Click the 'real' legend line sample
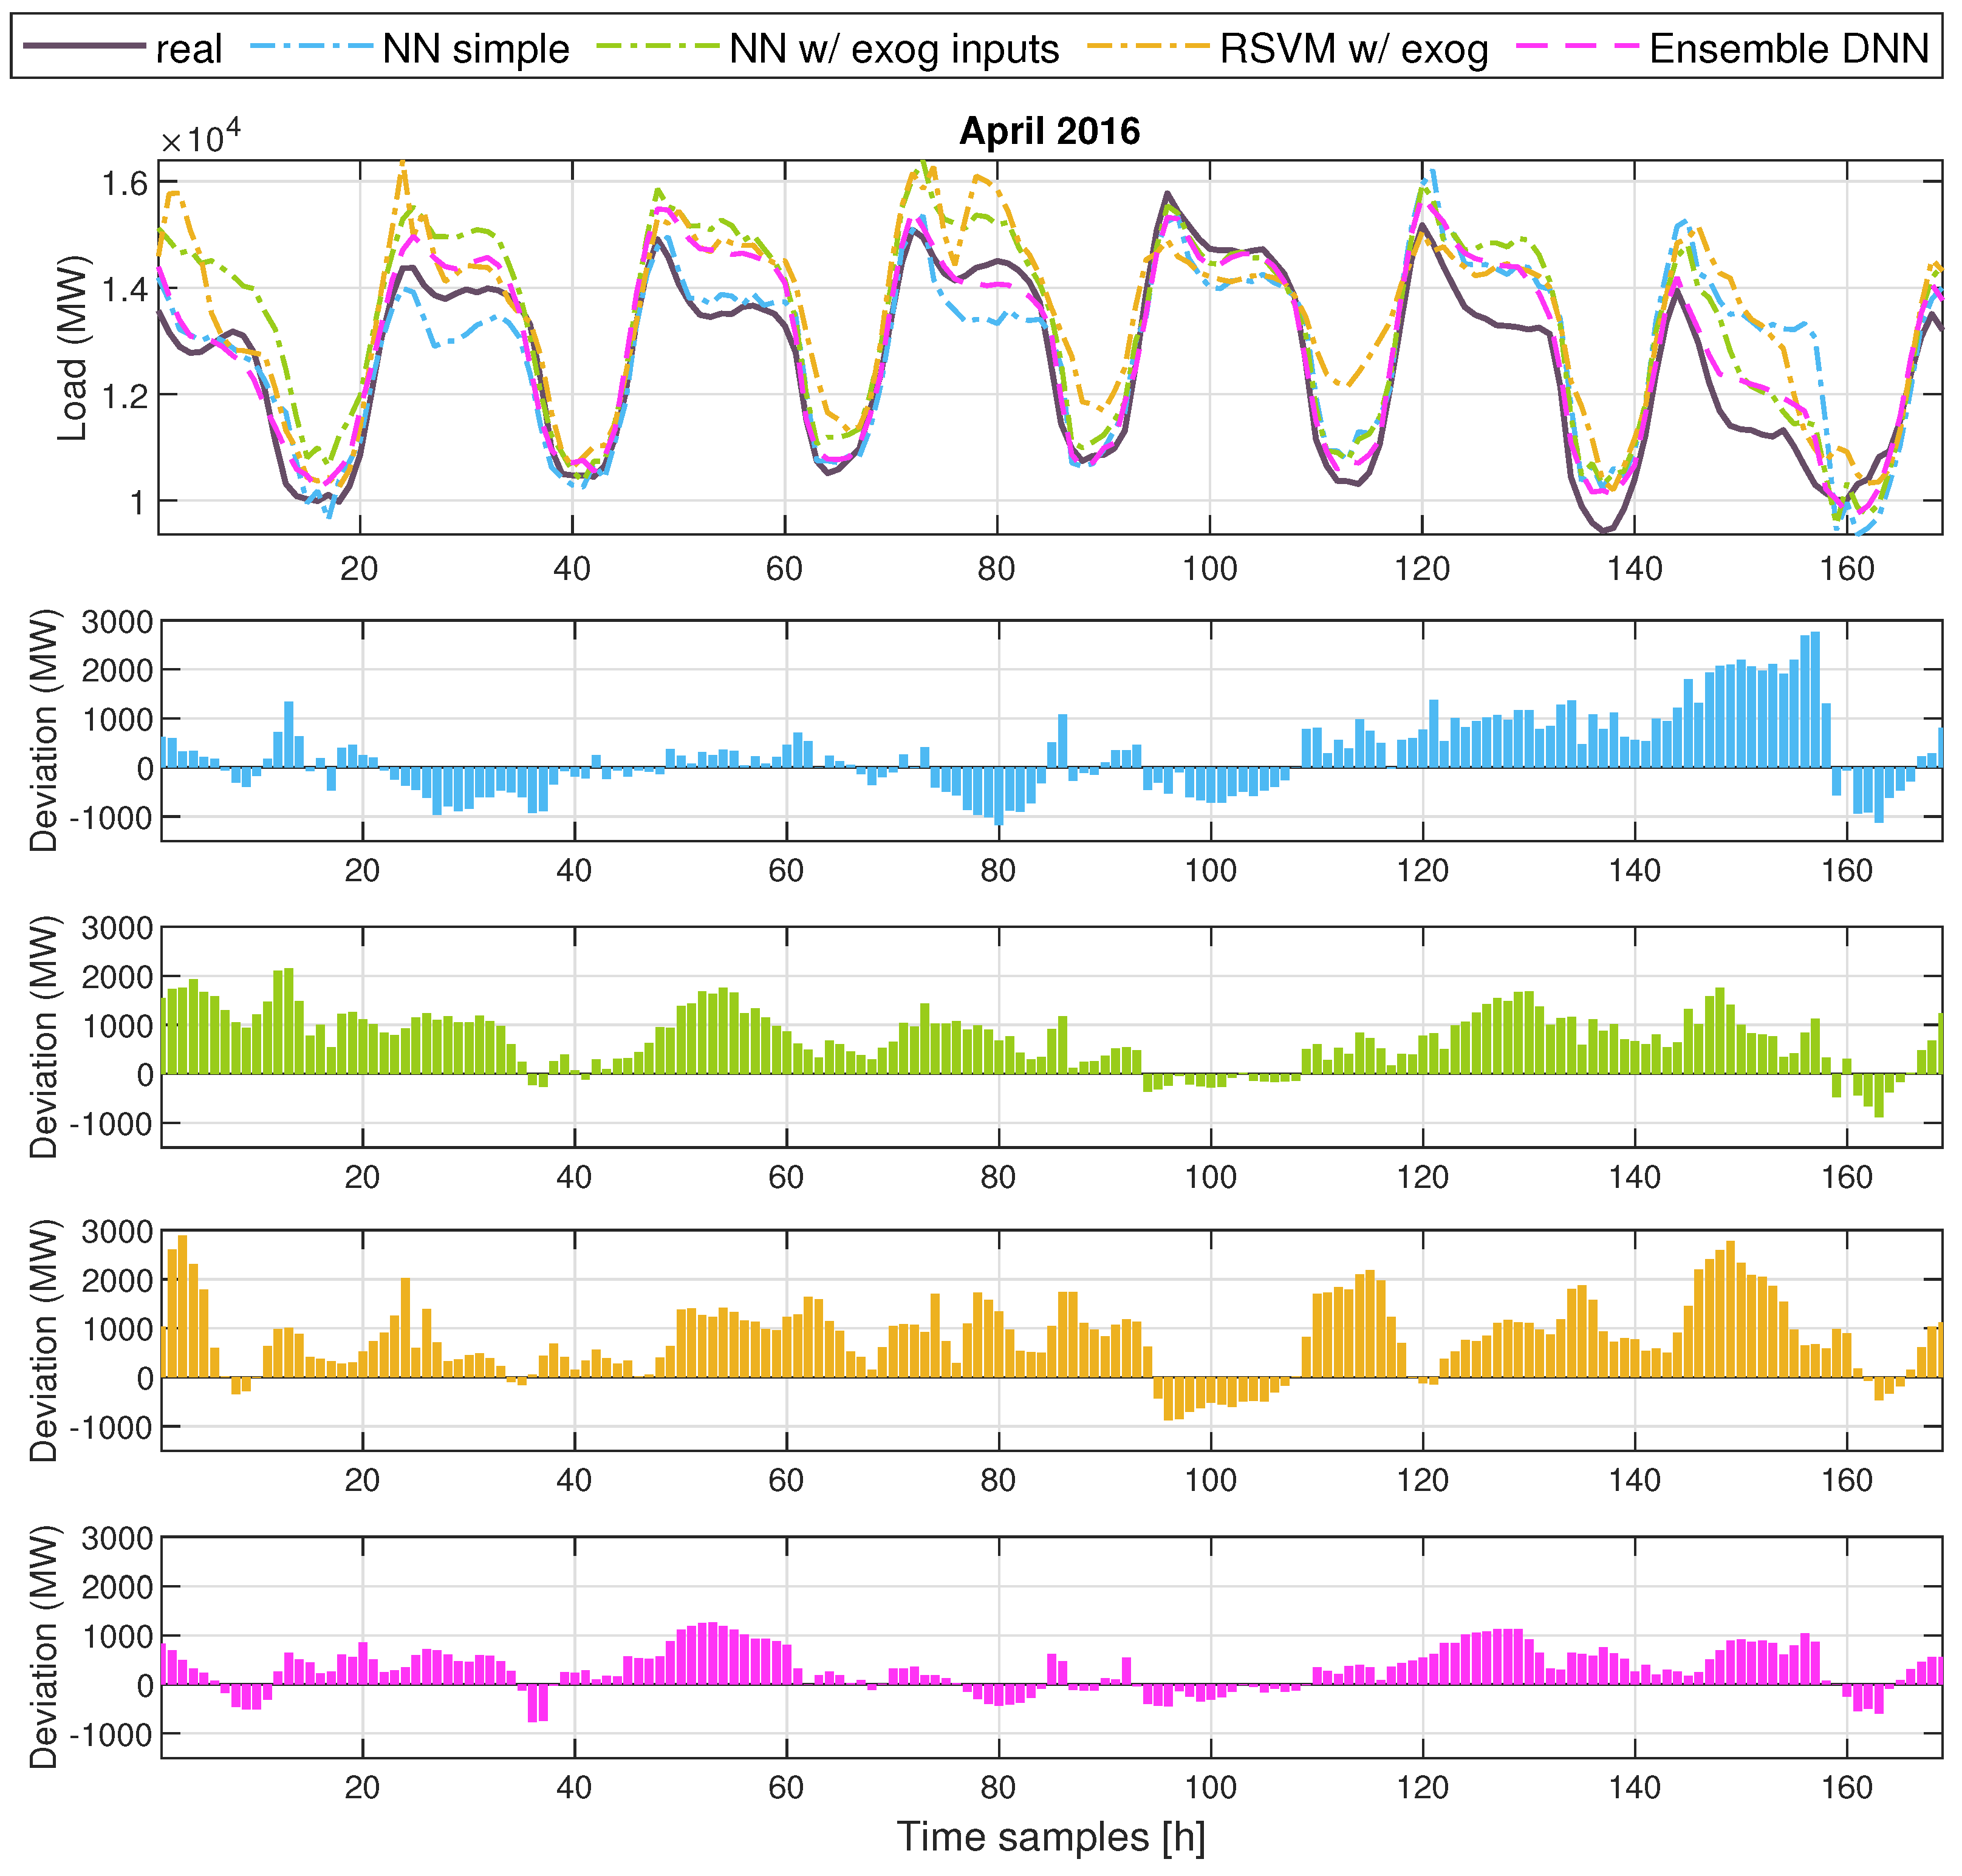This screenshot has width=1962, height=1876. 84,47
